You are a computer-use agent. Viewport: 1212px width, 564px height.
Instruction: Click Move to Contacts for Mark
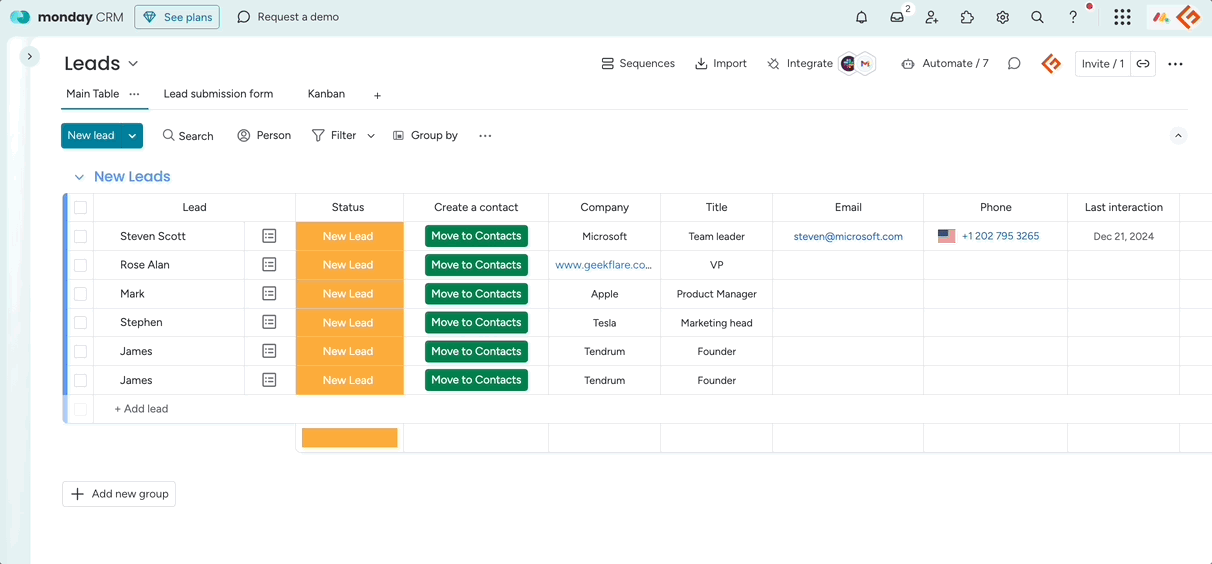point(476,294)
